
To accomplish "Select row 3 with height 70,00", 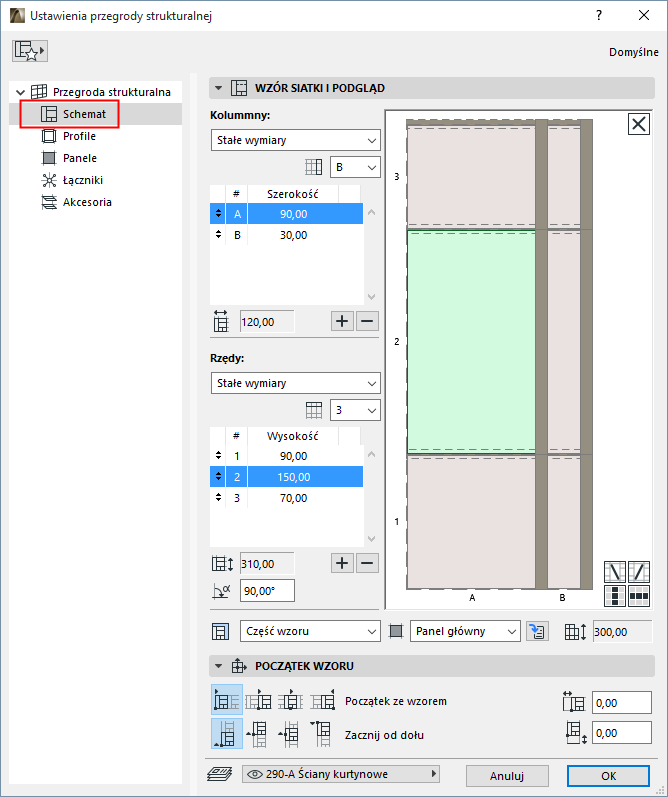I will 286,498.
